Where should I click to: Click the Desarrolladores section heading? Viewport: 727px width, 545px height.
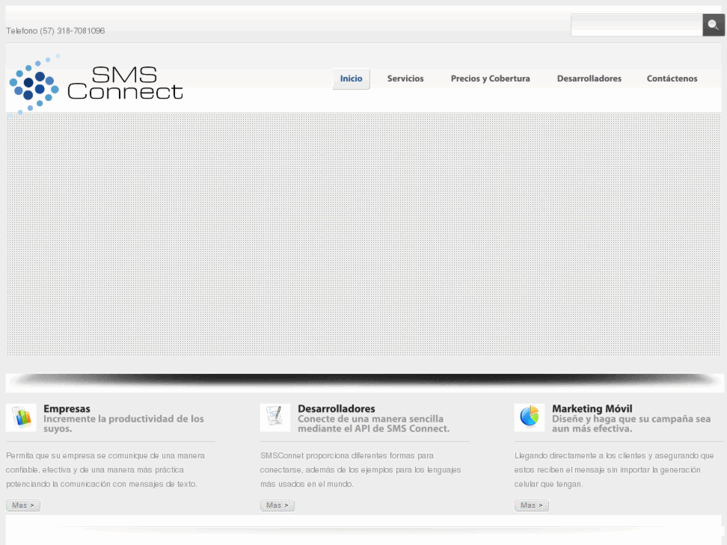336,409
